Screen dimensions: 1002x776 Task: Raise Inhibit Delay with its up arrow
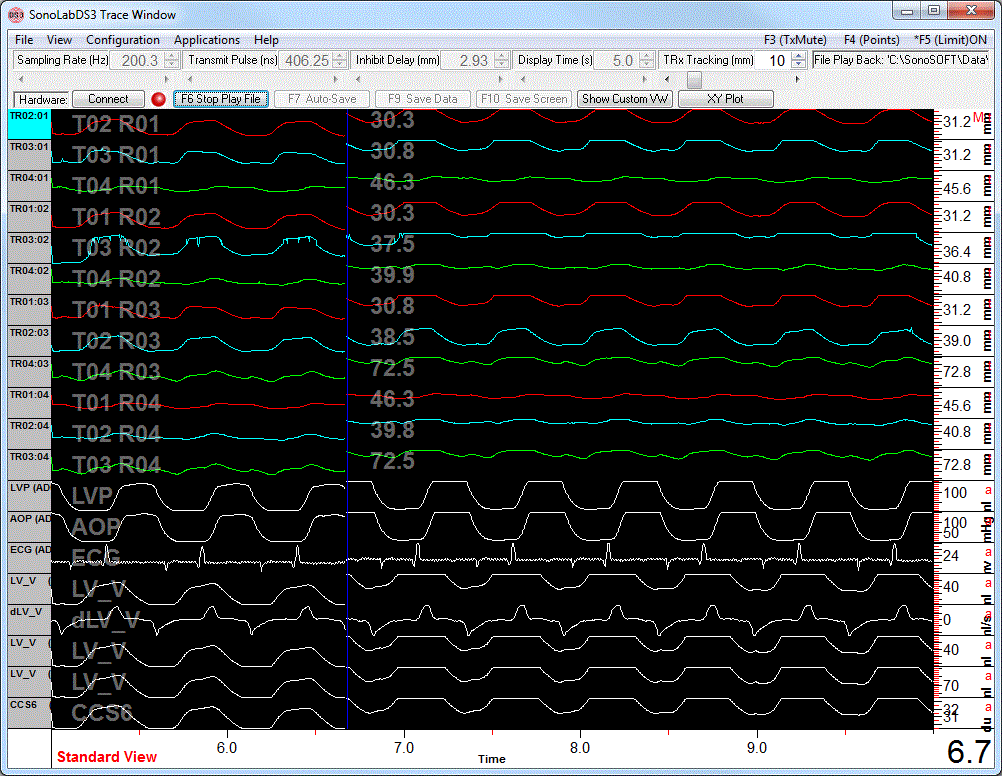(x=502, y=56)
